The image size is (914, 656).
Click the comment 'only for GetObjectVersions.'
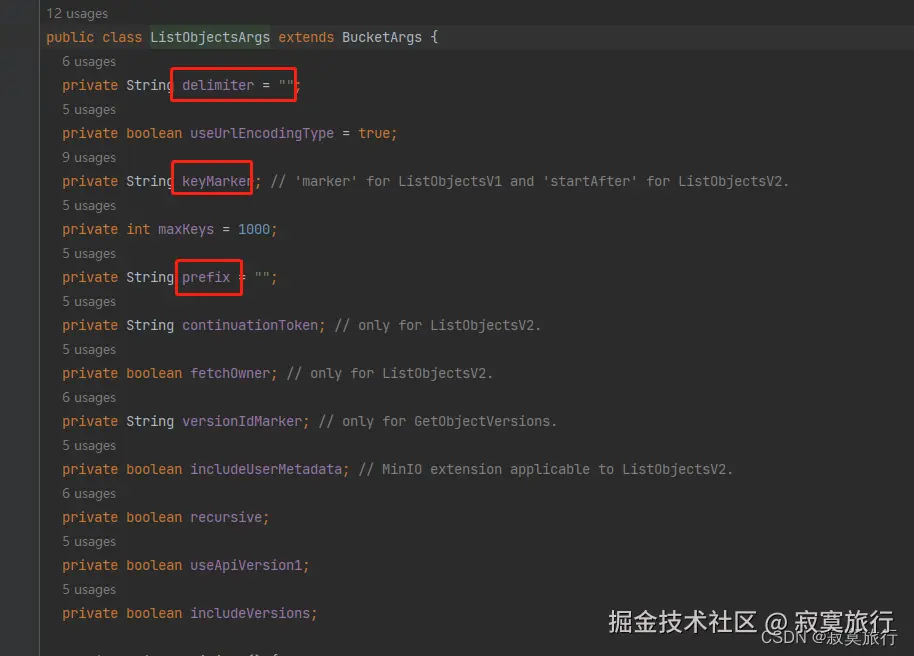click(x=437, y=421)
